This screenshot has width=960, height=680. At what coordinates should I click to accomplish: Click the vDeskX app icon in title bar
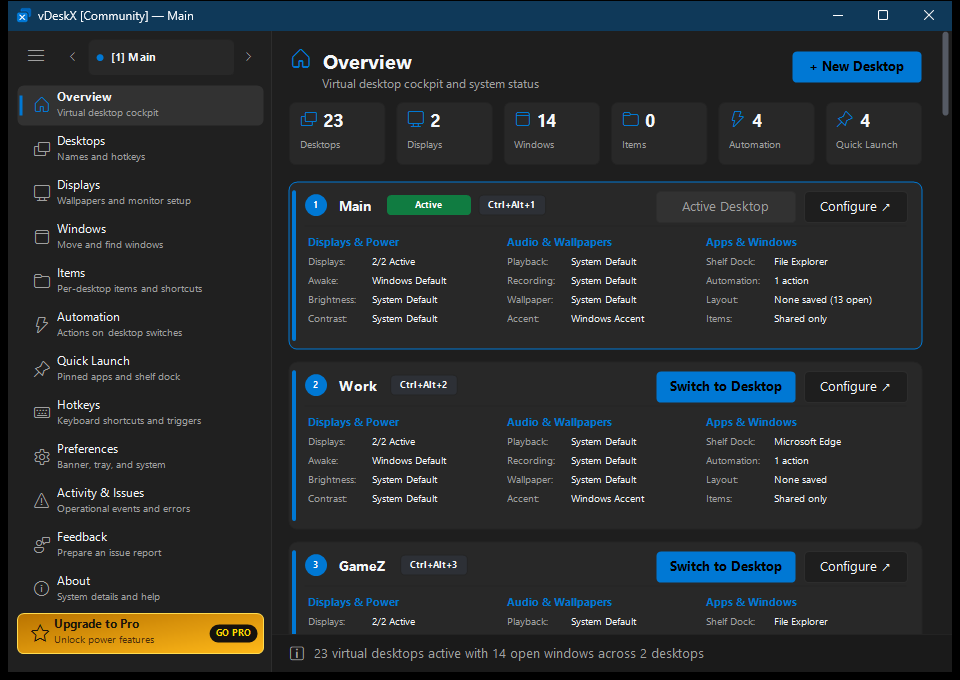coord(23,16)
